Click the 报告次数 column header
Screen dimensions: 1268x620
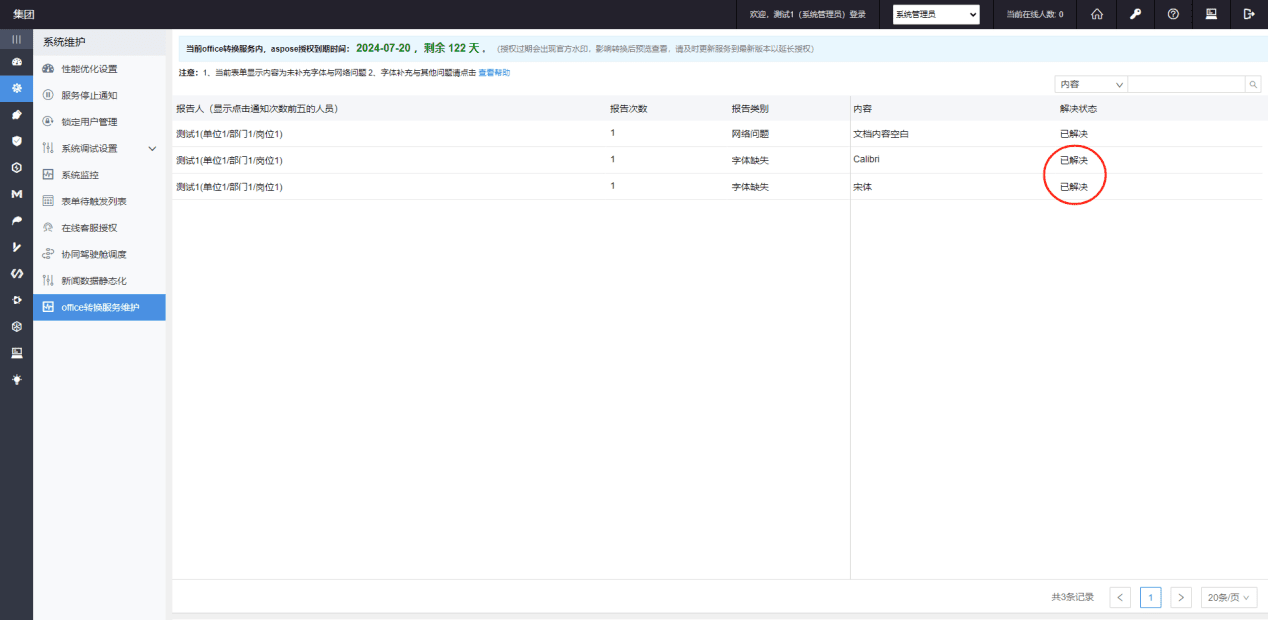point(629,108)
